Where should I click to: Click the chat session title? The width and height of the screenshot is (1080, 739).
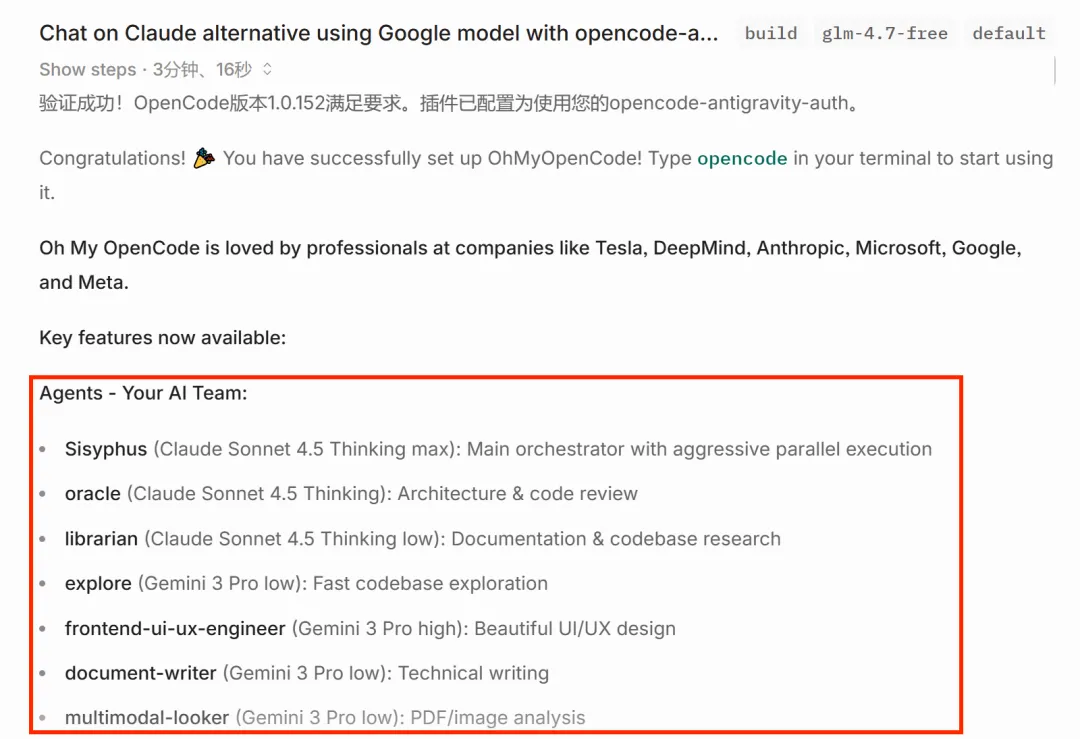coord(378,33)
